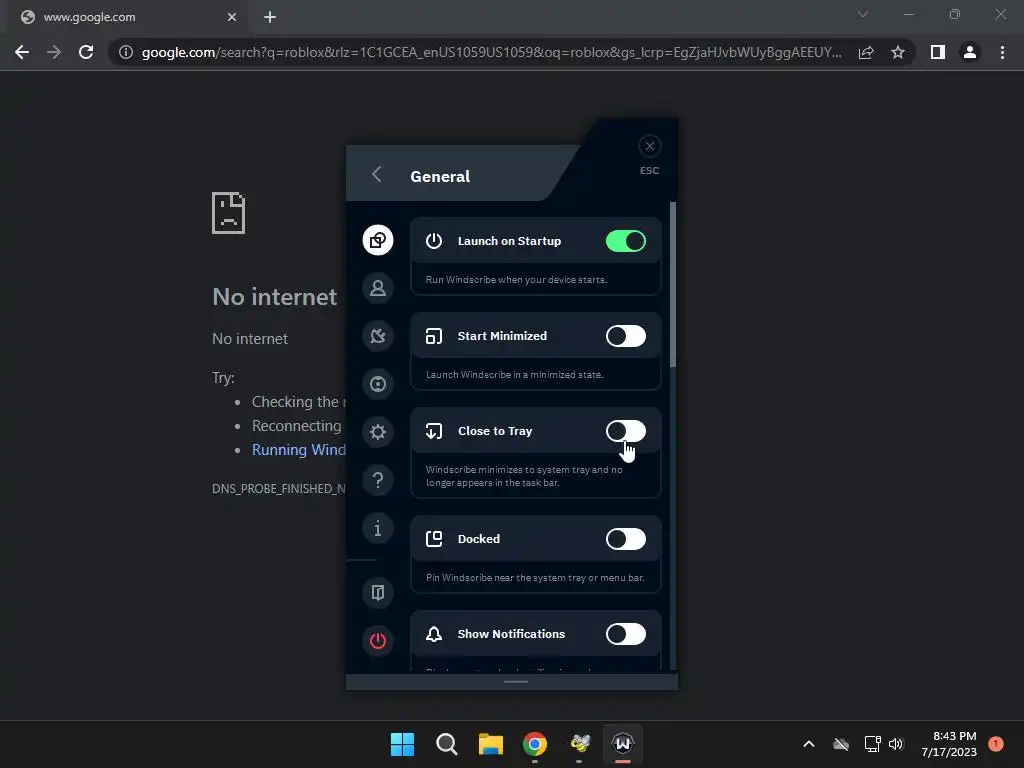The width and height of the screenshot is (1024, 768).
Task: Click the preferences panel scrollbar
Action: click(x=673, y=285)
